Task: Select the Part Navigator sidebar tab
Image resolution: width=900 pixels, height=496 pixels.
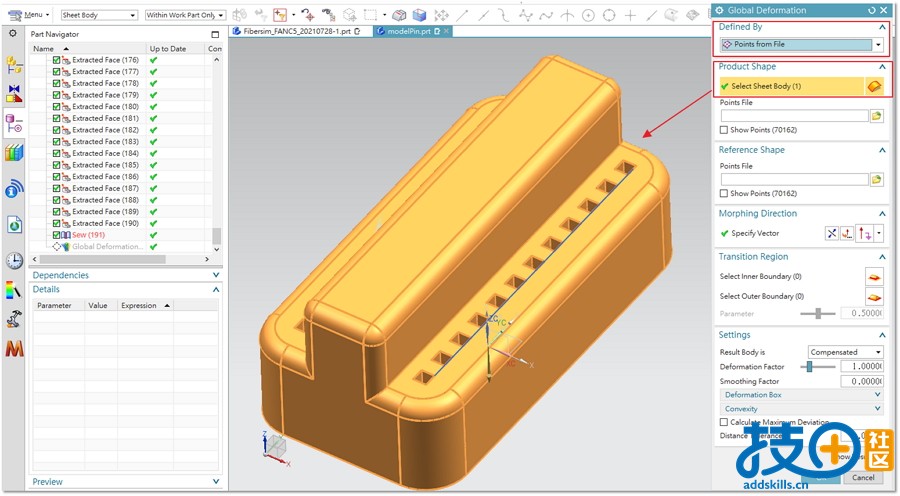Action: tap(14, 124)
